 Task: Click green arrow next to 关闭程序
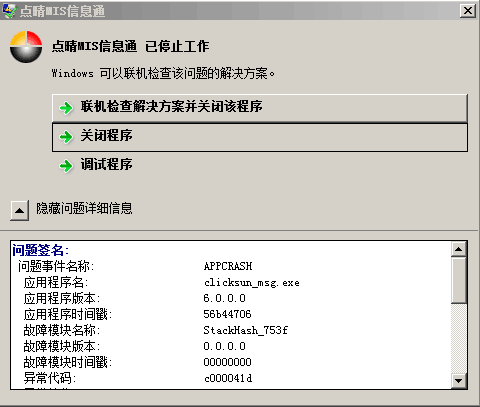[66, 137]
